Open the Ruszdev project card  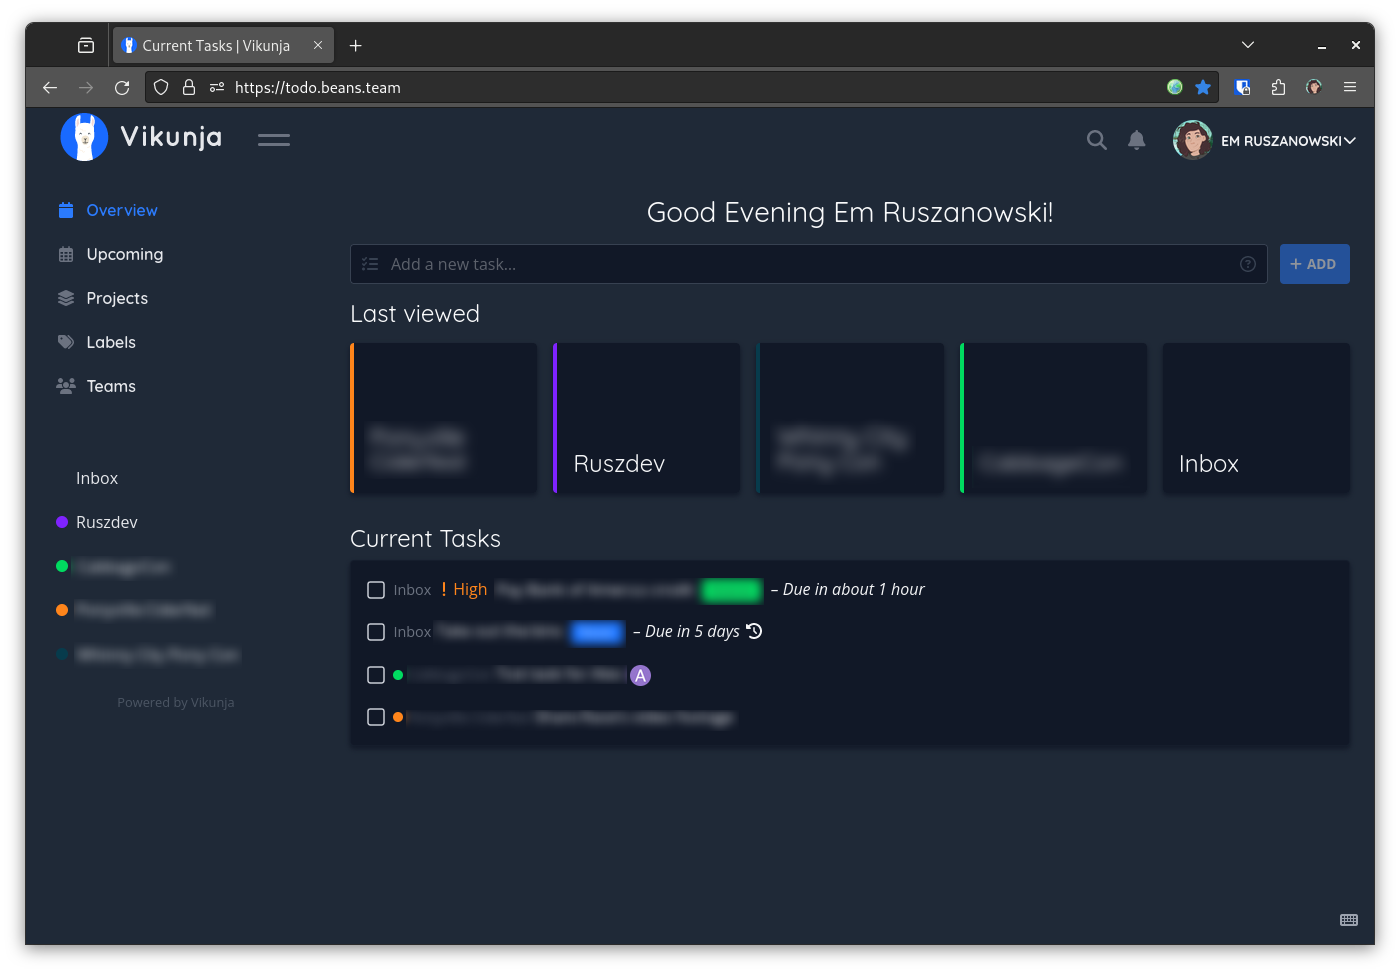[647, 418]
